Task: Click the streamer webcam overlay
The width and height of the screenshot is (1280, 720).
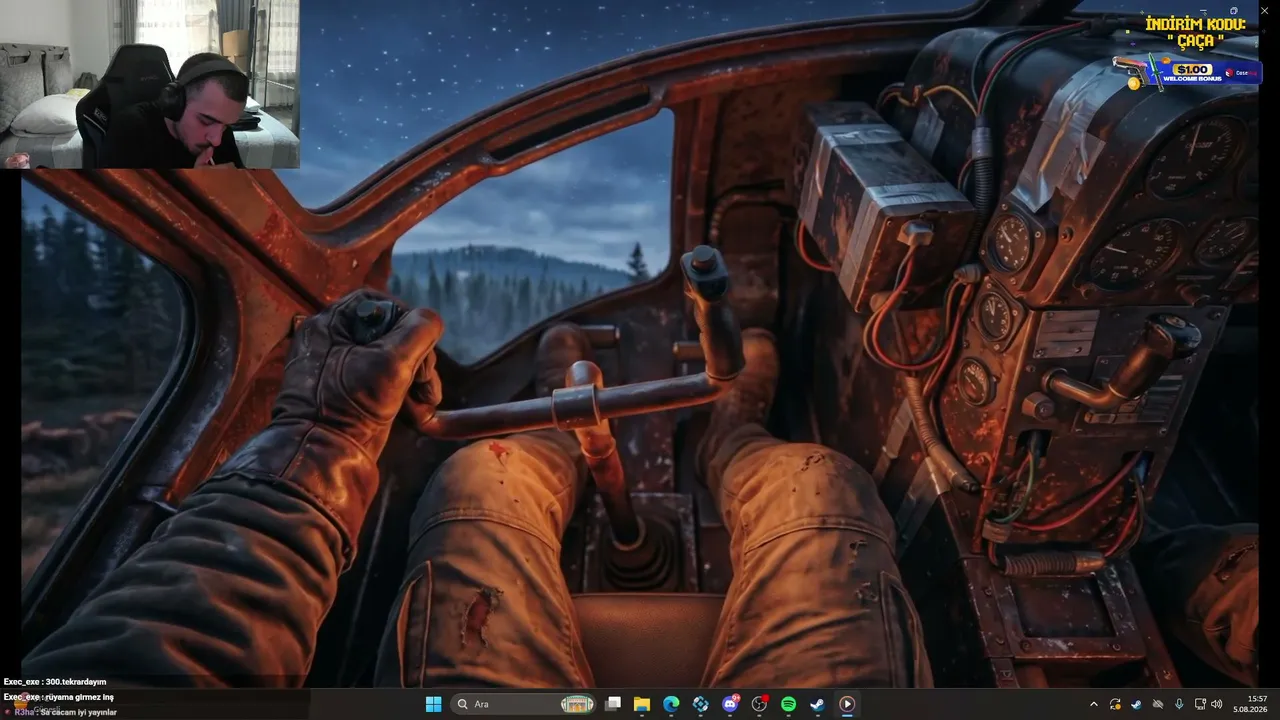Action: [x=150, y=84]
